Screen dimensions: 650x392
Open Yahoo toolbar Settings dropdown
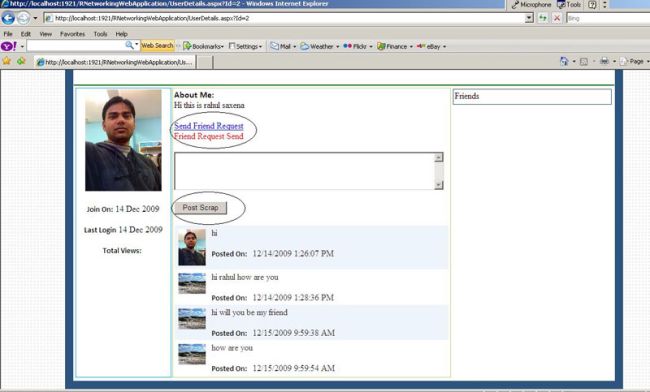click(x=245, y=46)
